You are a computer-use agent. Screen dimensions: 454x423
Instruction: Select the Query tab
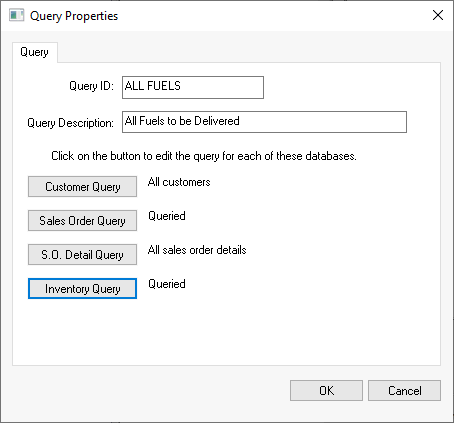pyautogui.click(x=35, y=52)
